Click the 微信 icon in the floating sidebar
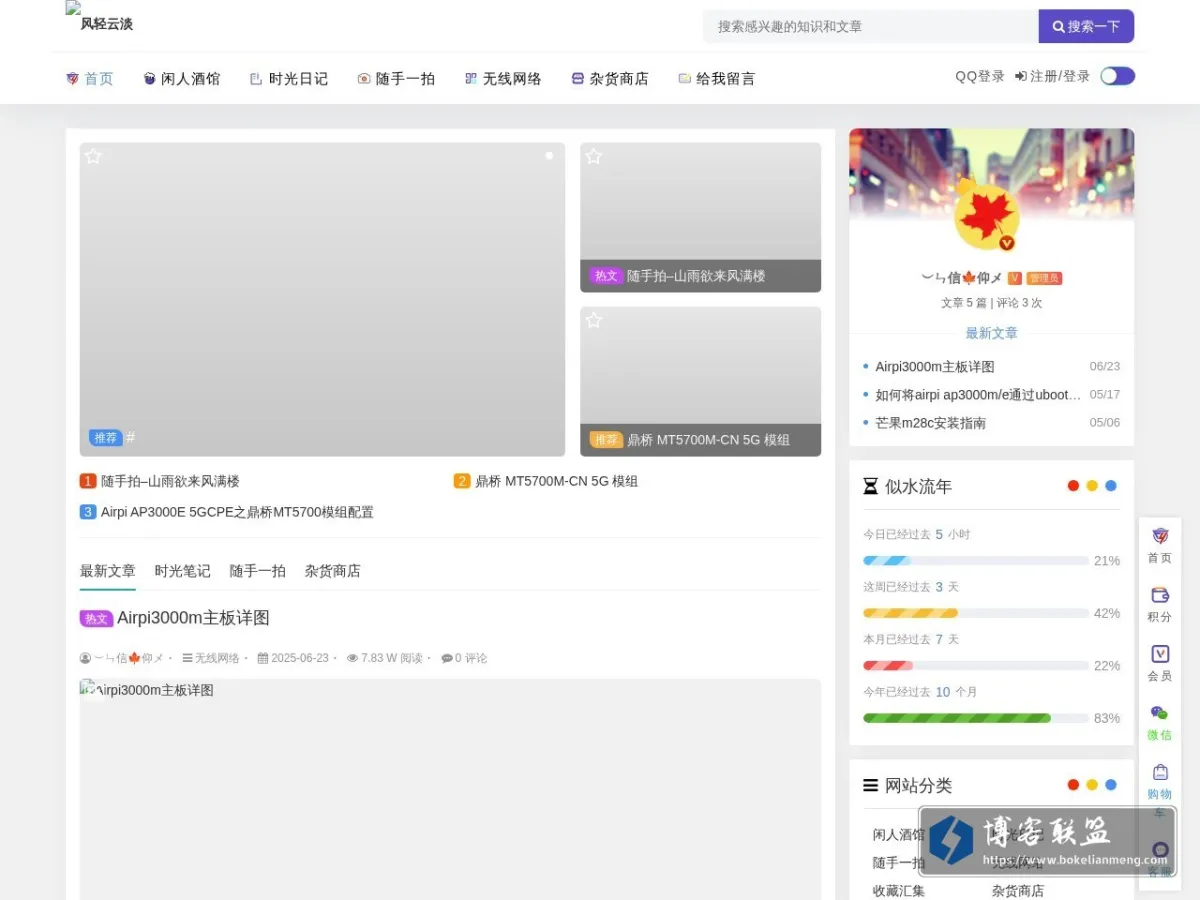This screenshot has width=1200, height=900. tap(1160, 713)
